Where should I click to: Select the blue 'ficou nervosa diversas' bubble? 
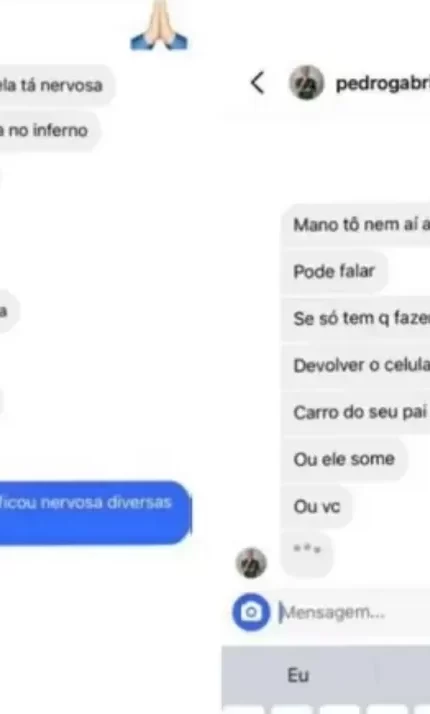click(95, 512)
